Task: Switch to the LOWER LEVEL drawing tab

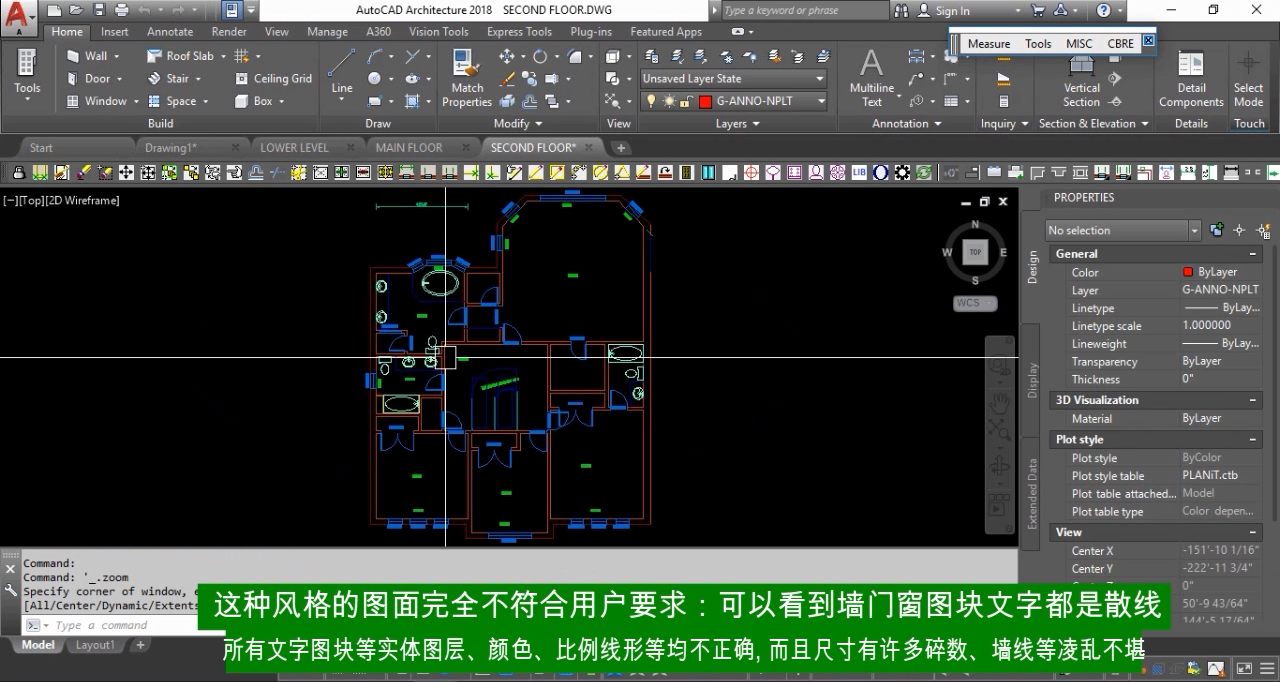Action: 294,148
